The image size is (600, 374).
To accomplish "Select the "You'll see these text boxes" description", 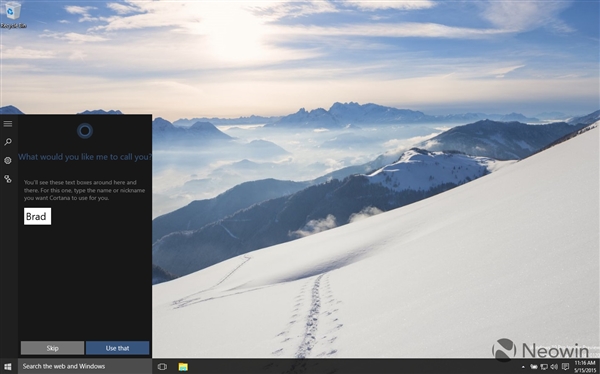I will (x=85, y=190).
